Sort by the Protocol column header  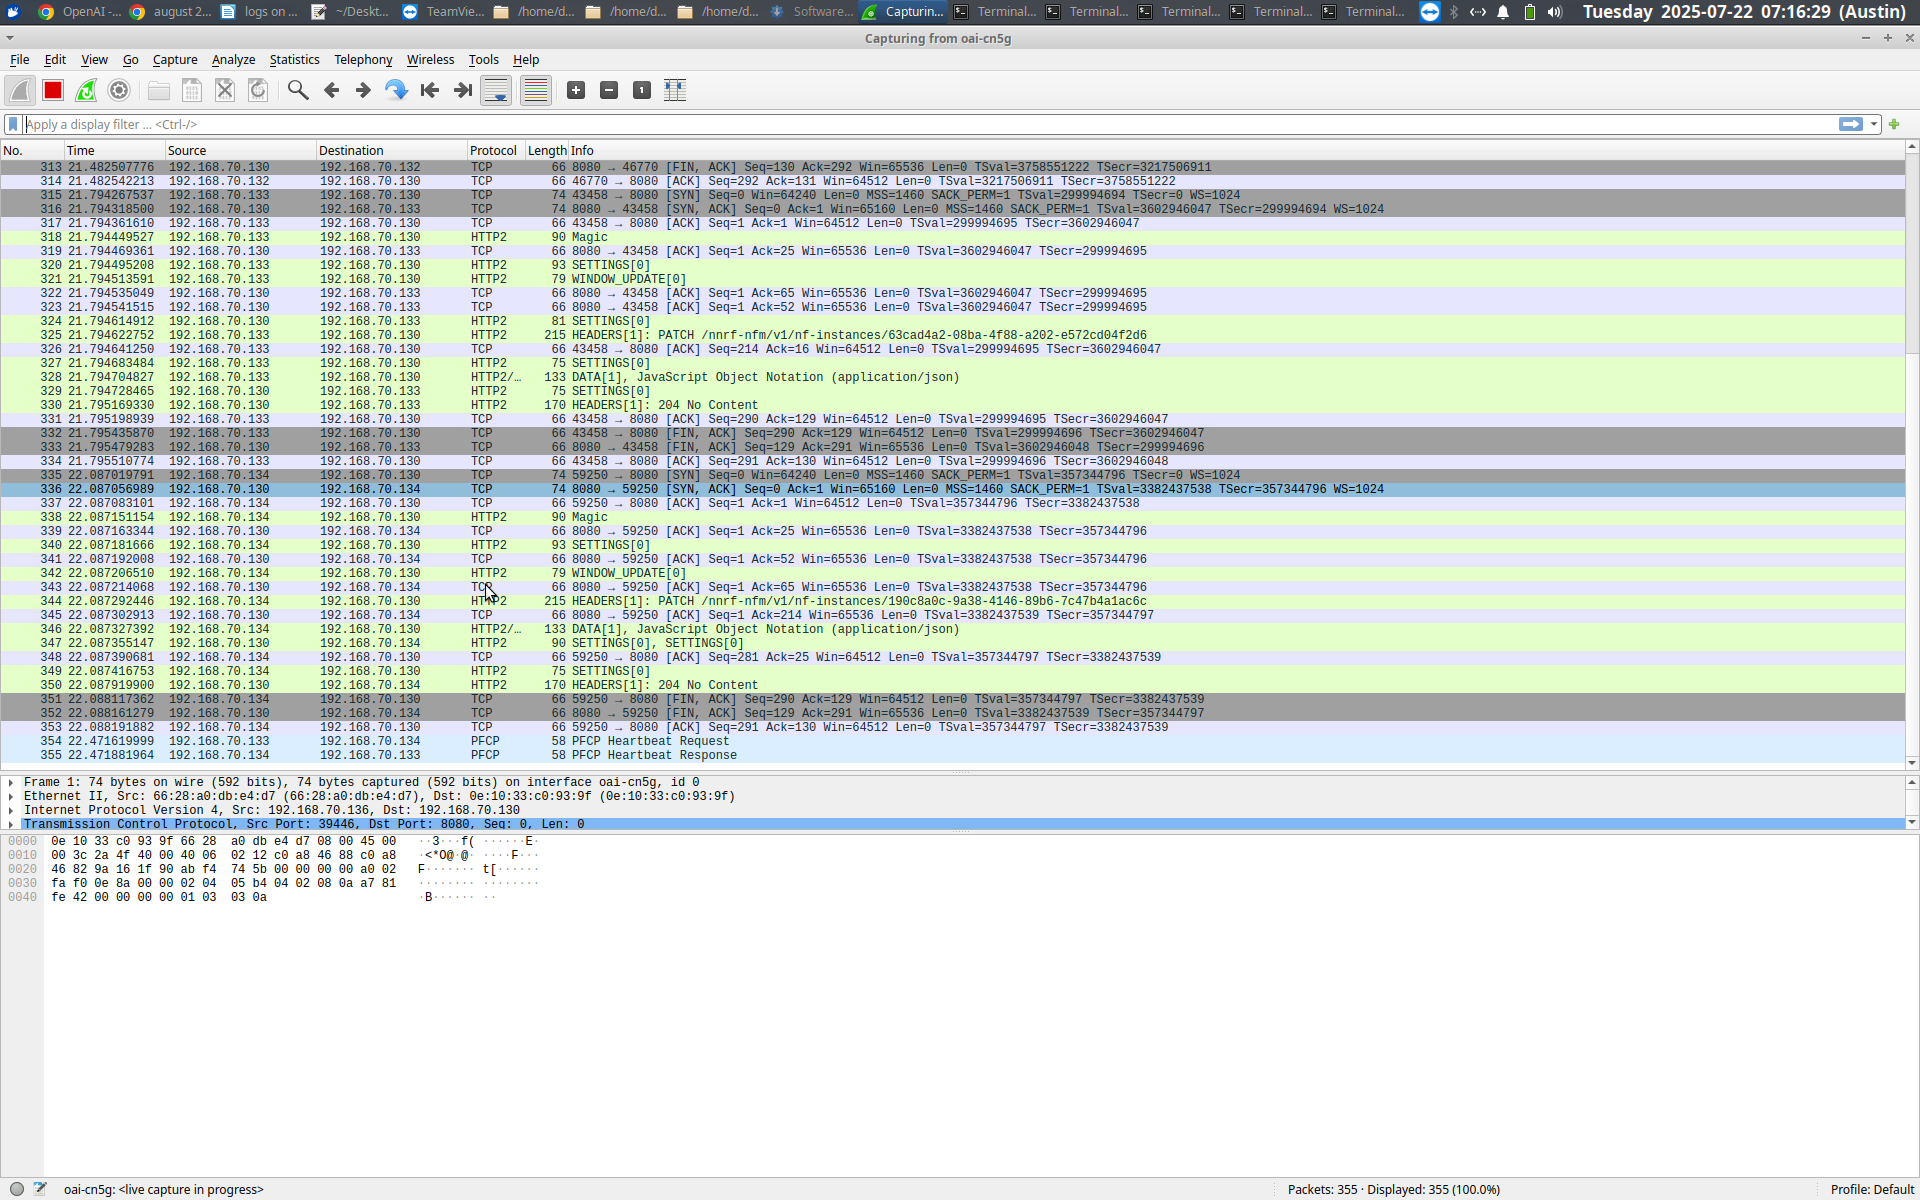[493, 151]
